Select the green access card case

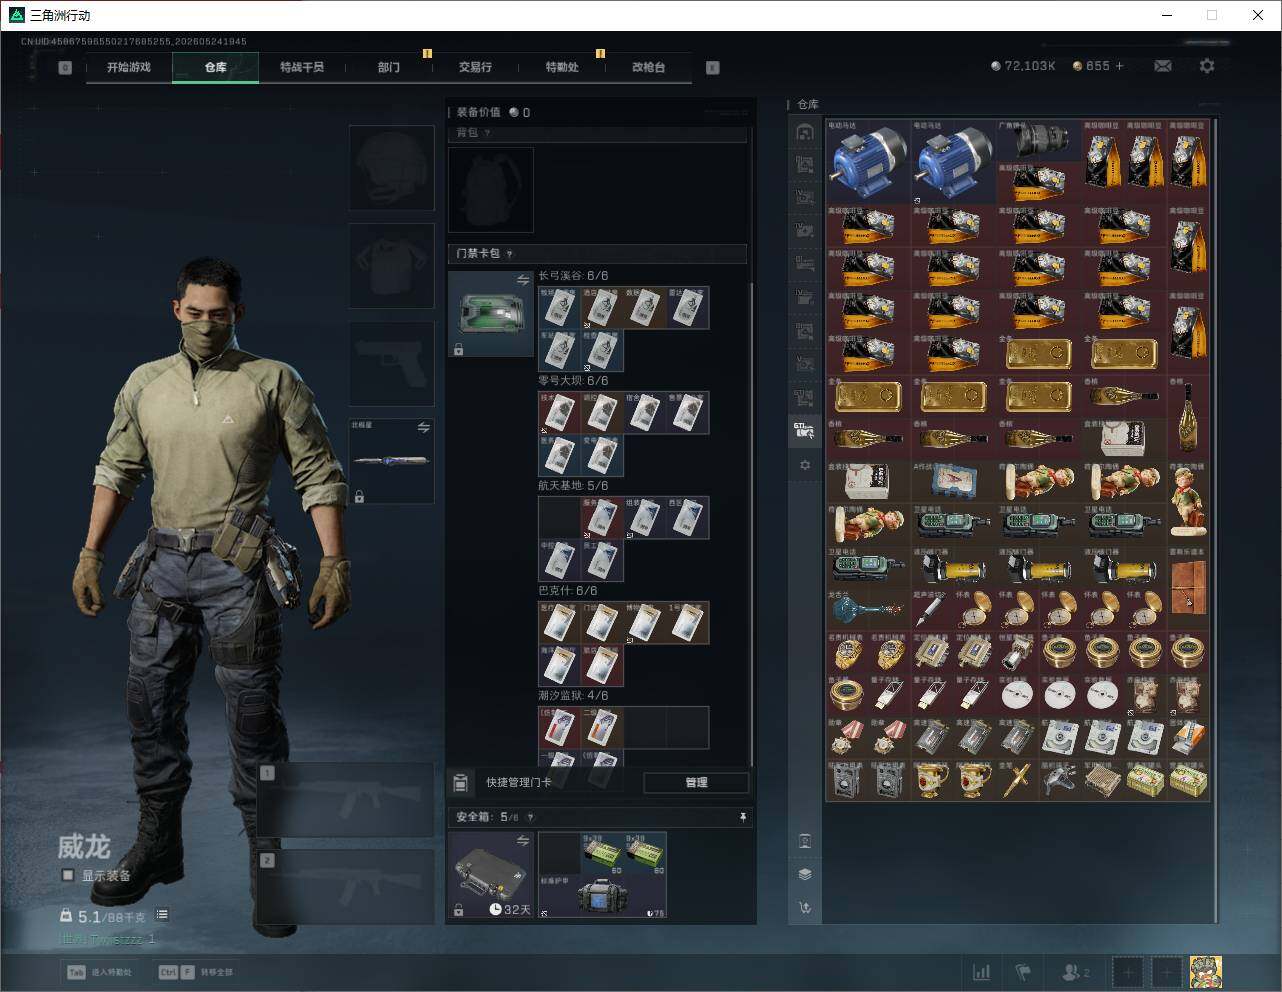(490, 314)
